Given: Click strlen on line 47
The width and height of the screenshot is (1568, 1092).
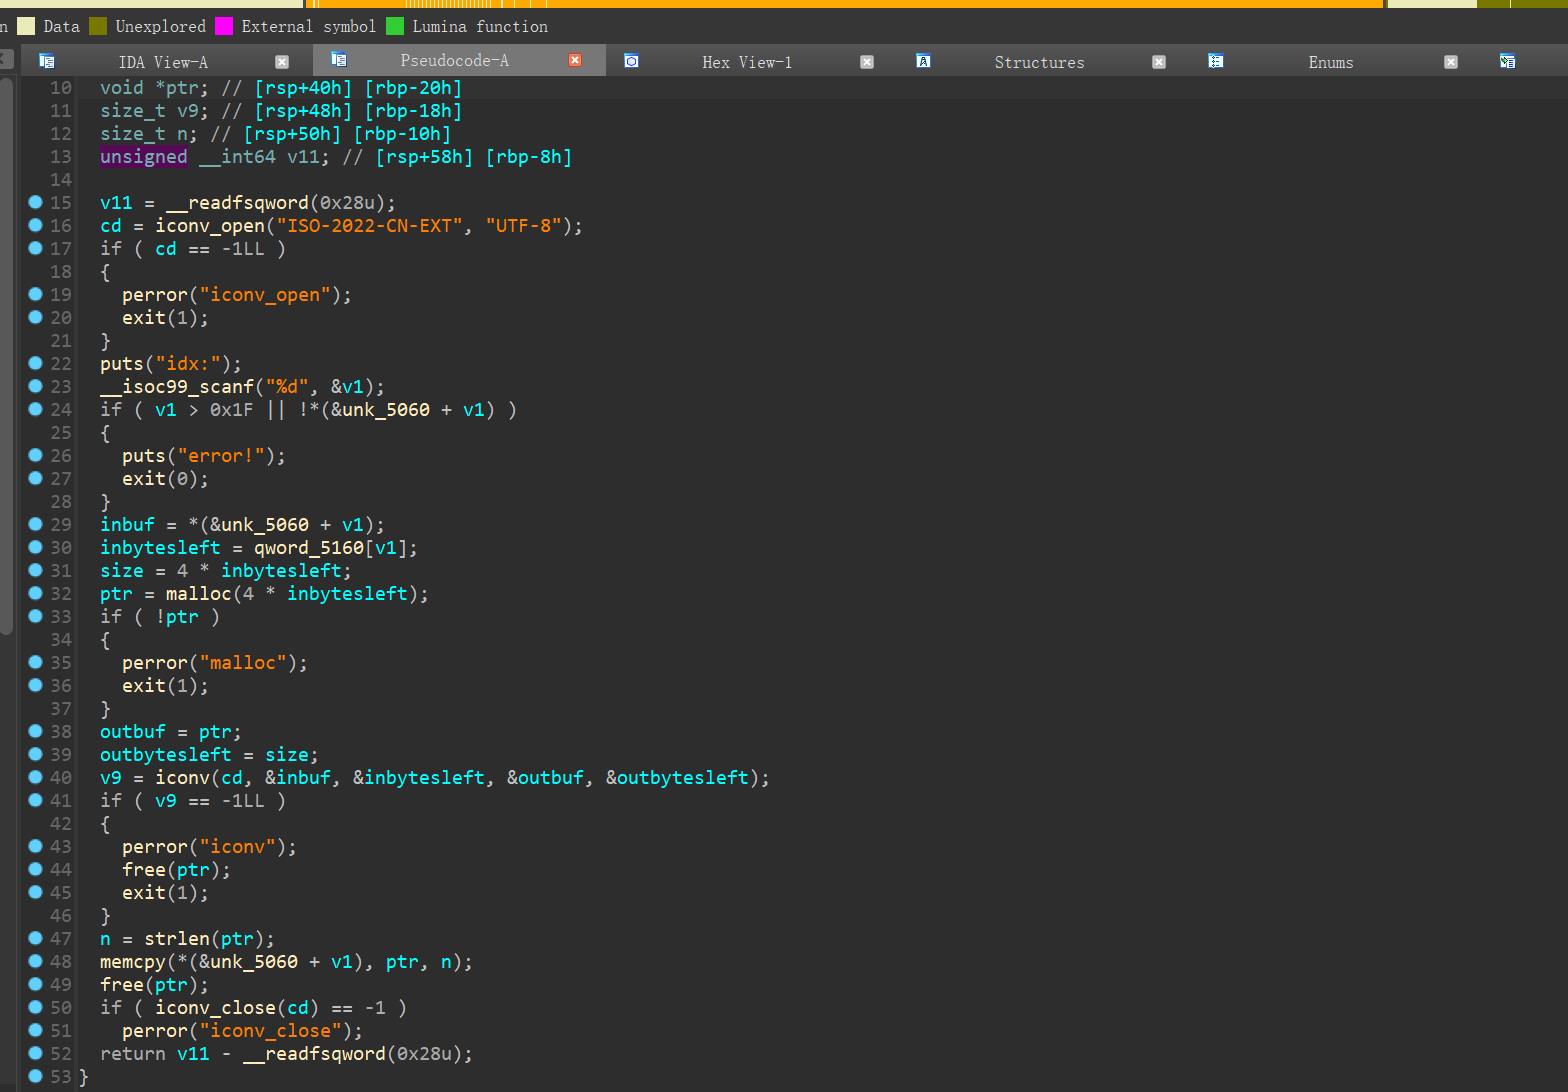Looking at the screenshot, I should pyautogui.click(x=177, y=939).
